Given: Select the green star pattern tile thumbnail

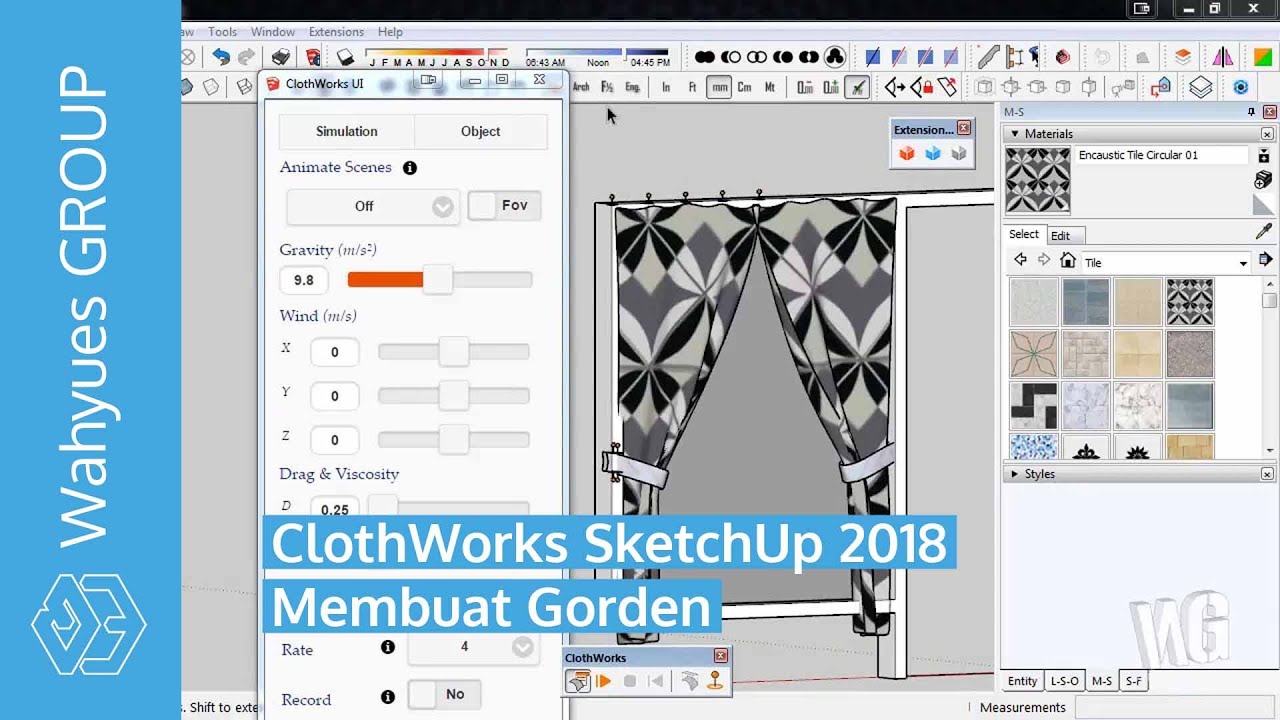Looking at the screenshot, I should pos(1033,354).
